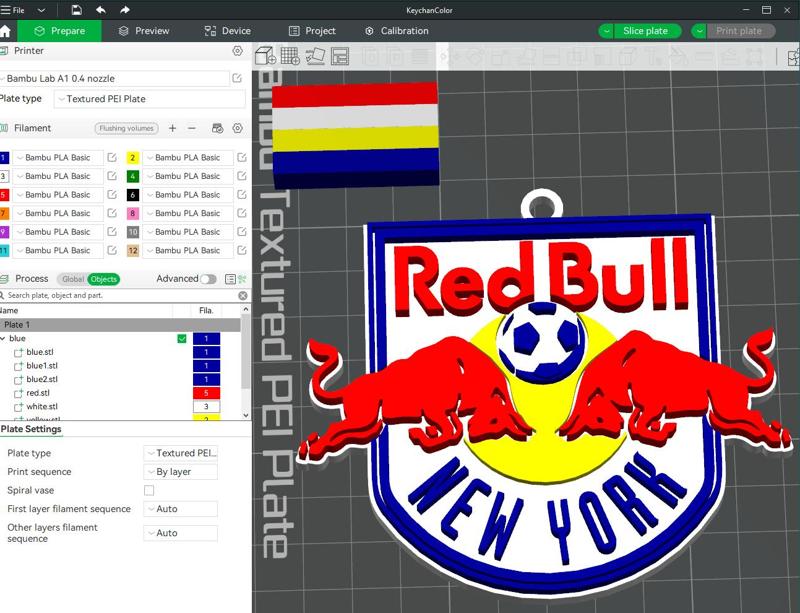
Task: Click the Add model icon in the toolbar
Action: point(264,55)
